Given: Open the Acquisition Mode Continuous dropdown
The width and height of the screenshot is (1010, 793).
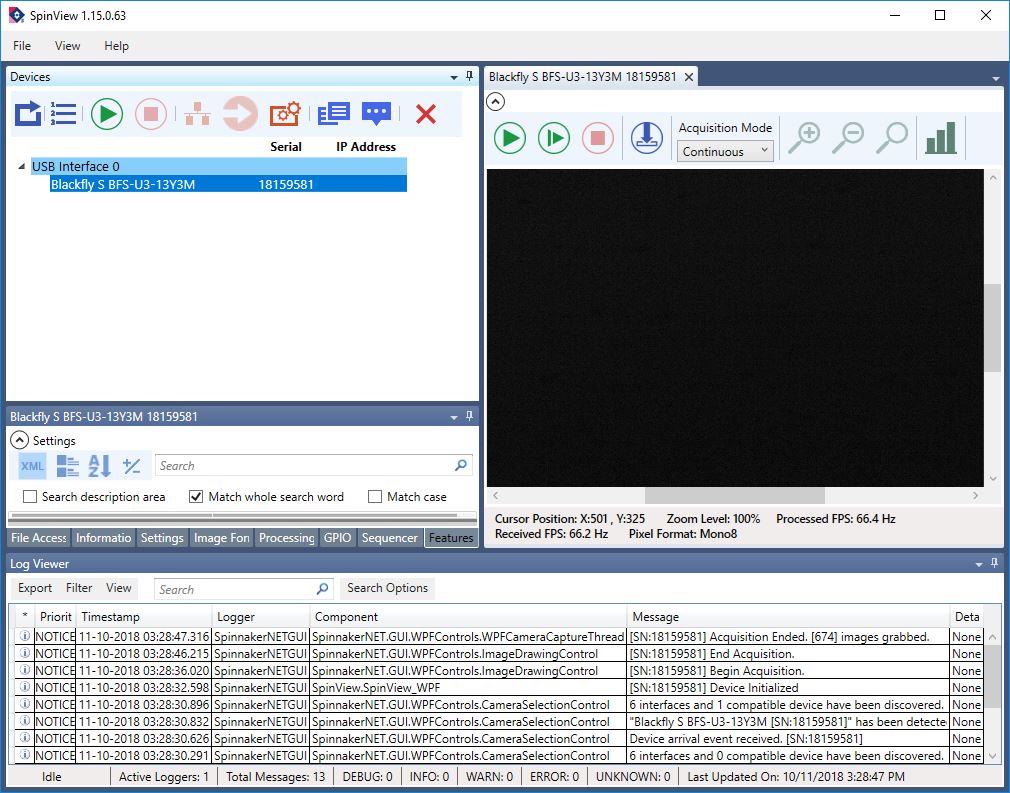Looking at the screenshot, I should (725, 152).
